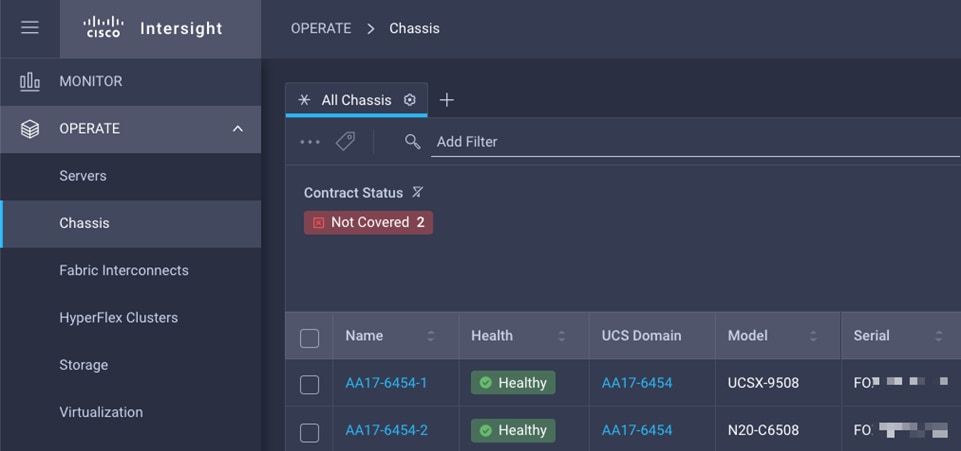Click green check icon for AA17-6454-1 health
The image size is (961, 451).
click(485, 383)
